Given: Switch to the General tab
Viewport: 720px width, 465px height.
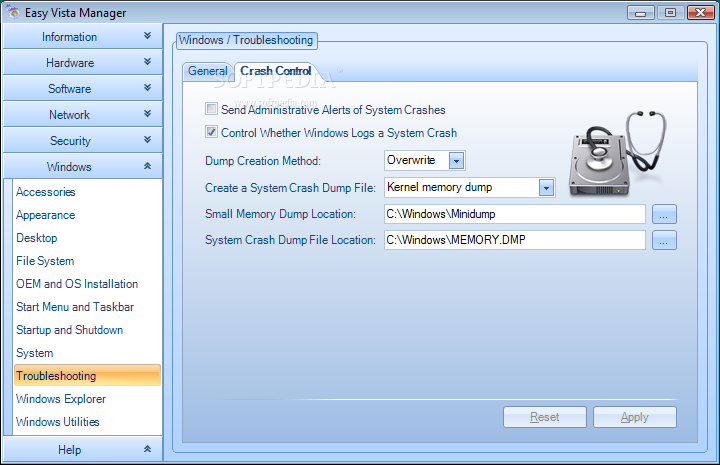Looking at the screenshot, I should coord(208,71).
